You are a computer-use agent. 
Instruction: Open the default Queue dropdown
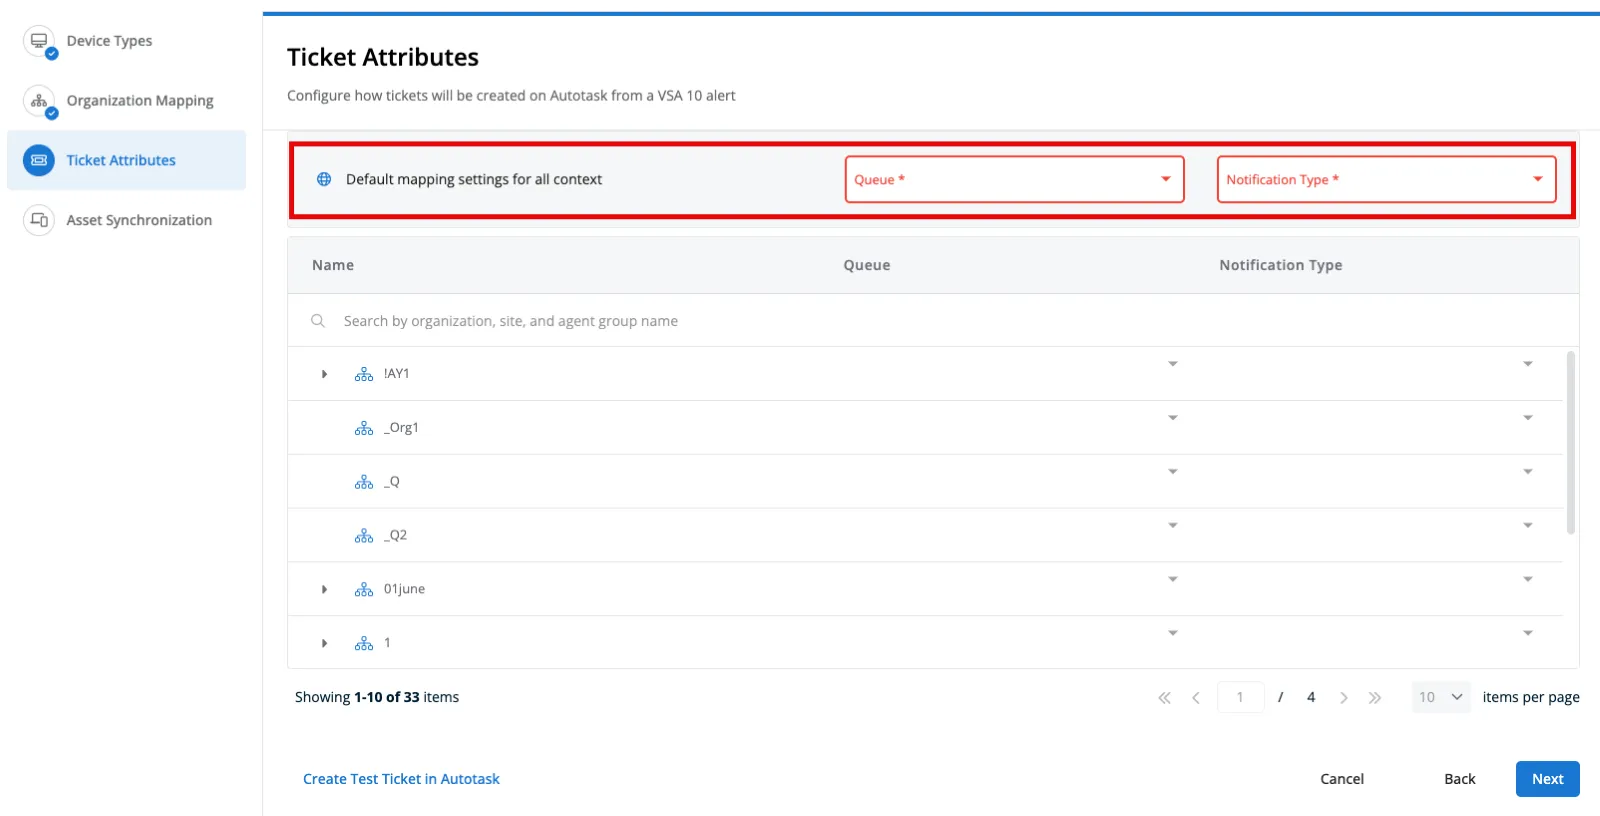pos(1014,180)
